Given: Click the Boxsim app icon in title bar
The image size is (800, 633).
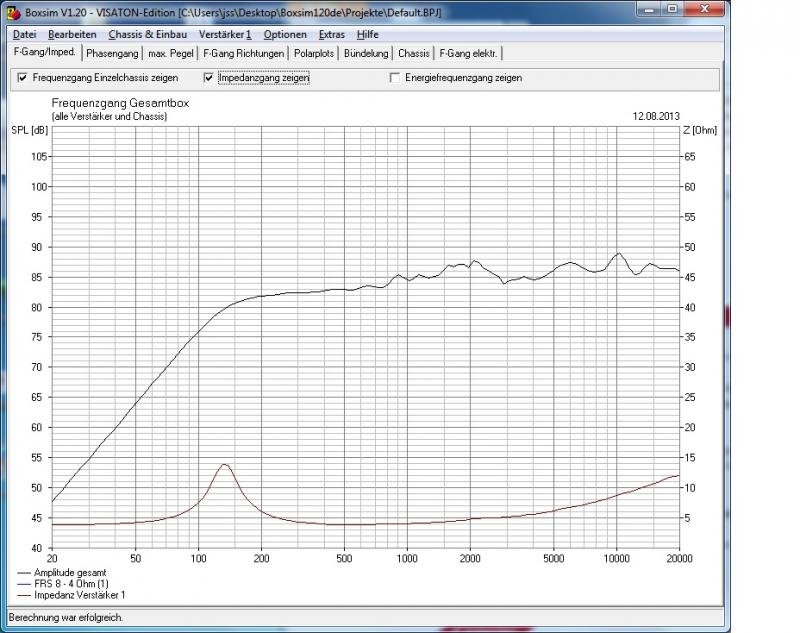Looking at the screenshot, I should [x=11, y=11].
